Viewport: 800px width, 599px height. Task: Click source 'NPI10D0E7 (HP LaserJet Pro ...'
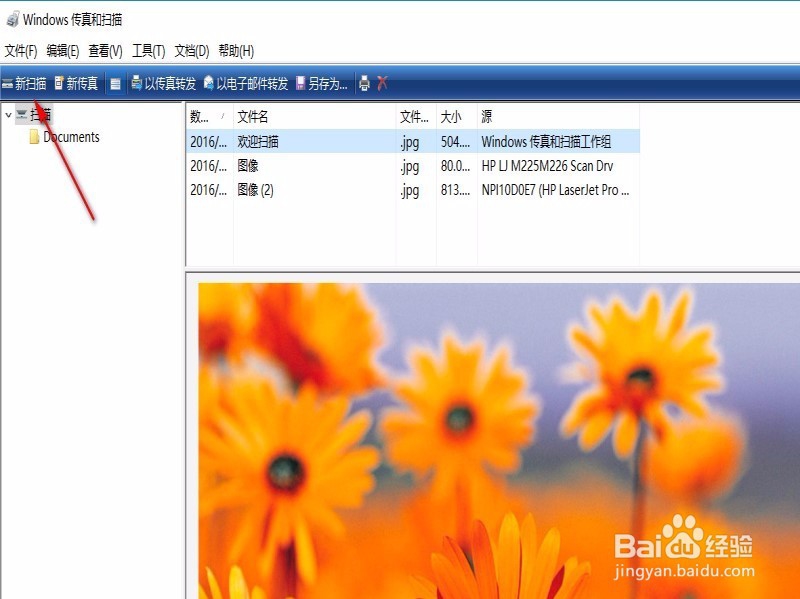click(555, 190)
